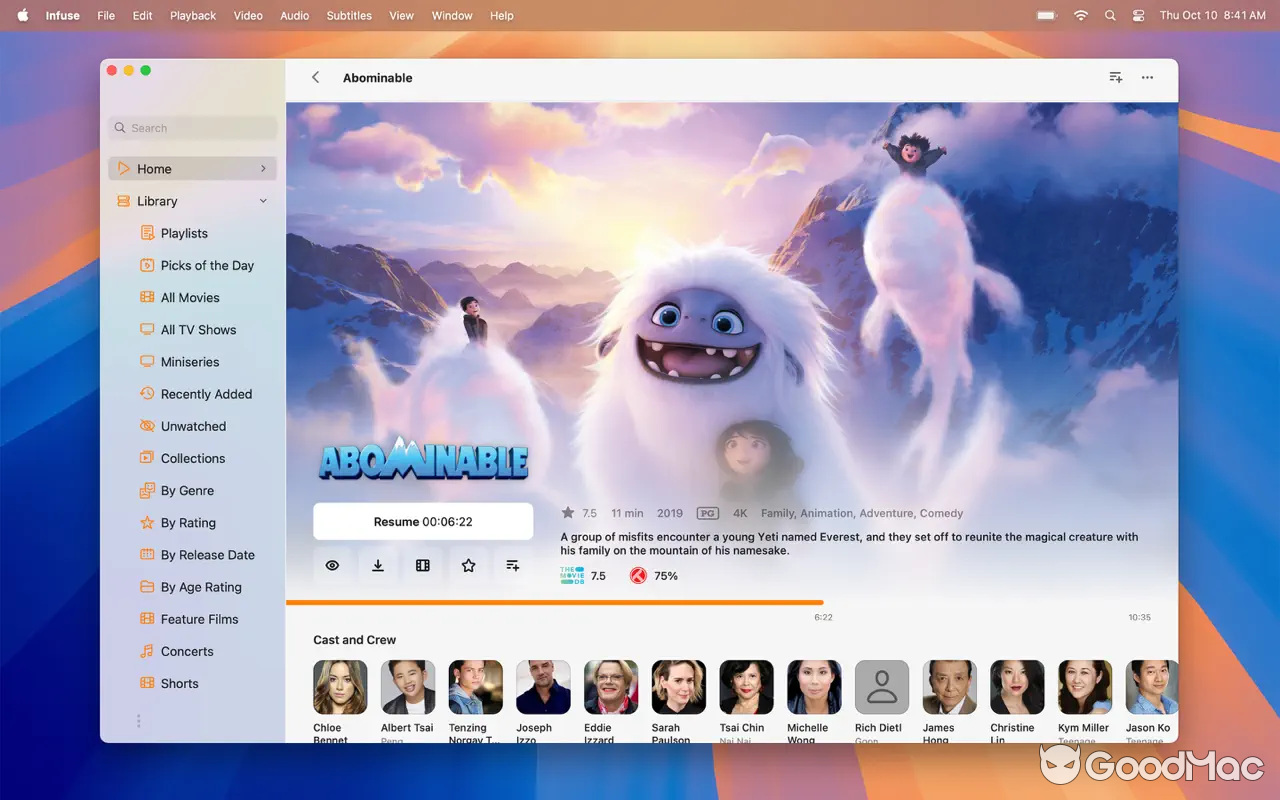Open the more options ellipsis menu
The width and height of the screenshot is (1280, 800).
(1147, 77)
